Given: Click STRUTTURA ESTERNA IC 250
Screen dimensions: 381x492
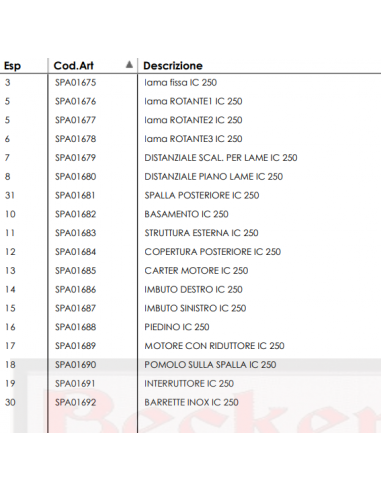Looking at the screenshot, I should click(x=201, y=233).
